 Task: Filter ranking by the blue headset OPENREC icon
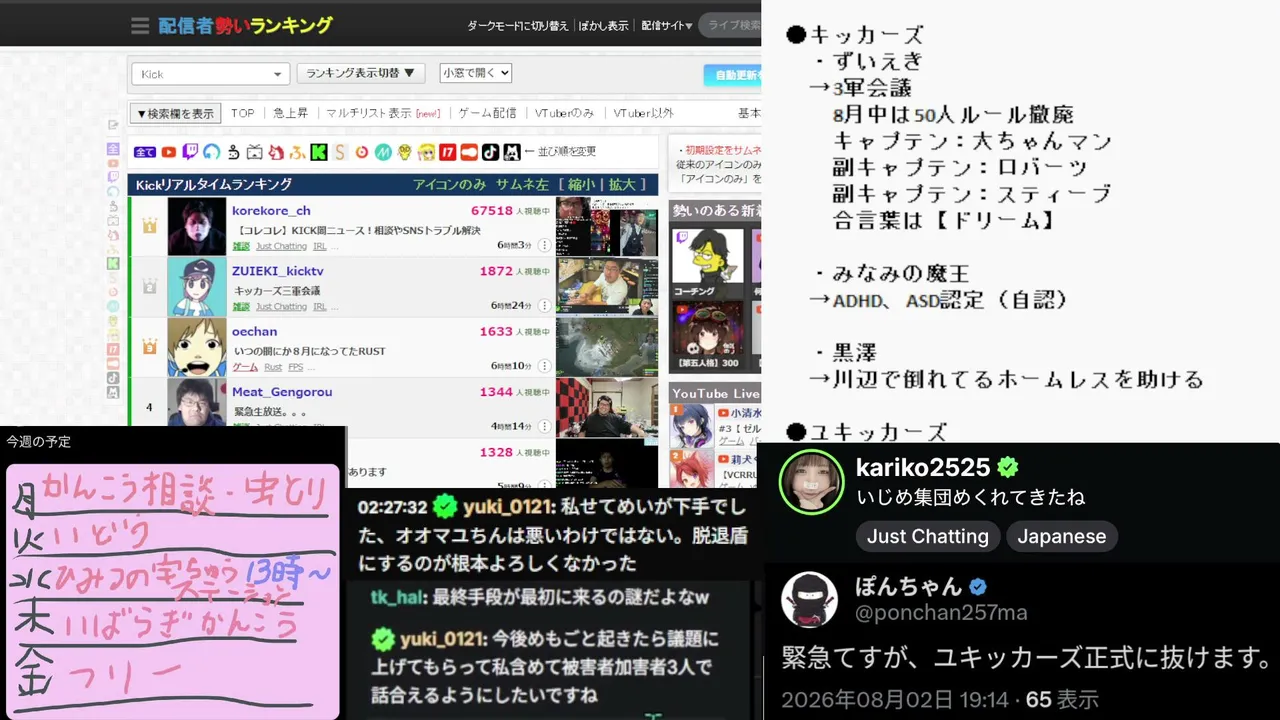pos(211,152)
